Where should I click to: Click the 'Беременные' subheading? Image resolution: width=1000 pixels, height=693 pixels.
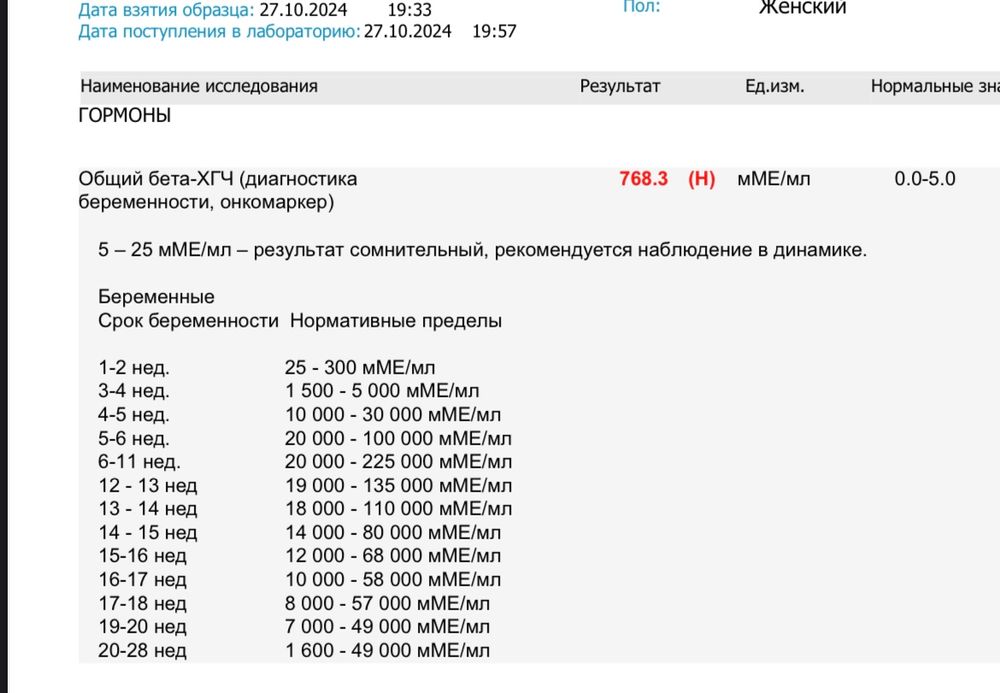[x=155, y=296]
